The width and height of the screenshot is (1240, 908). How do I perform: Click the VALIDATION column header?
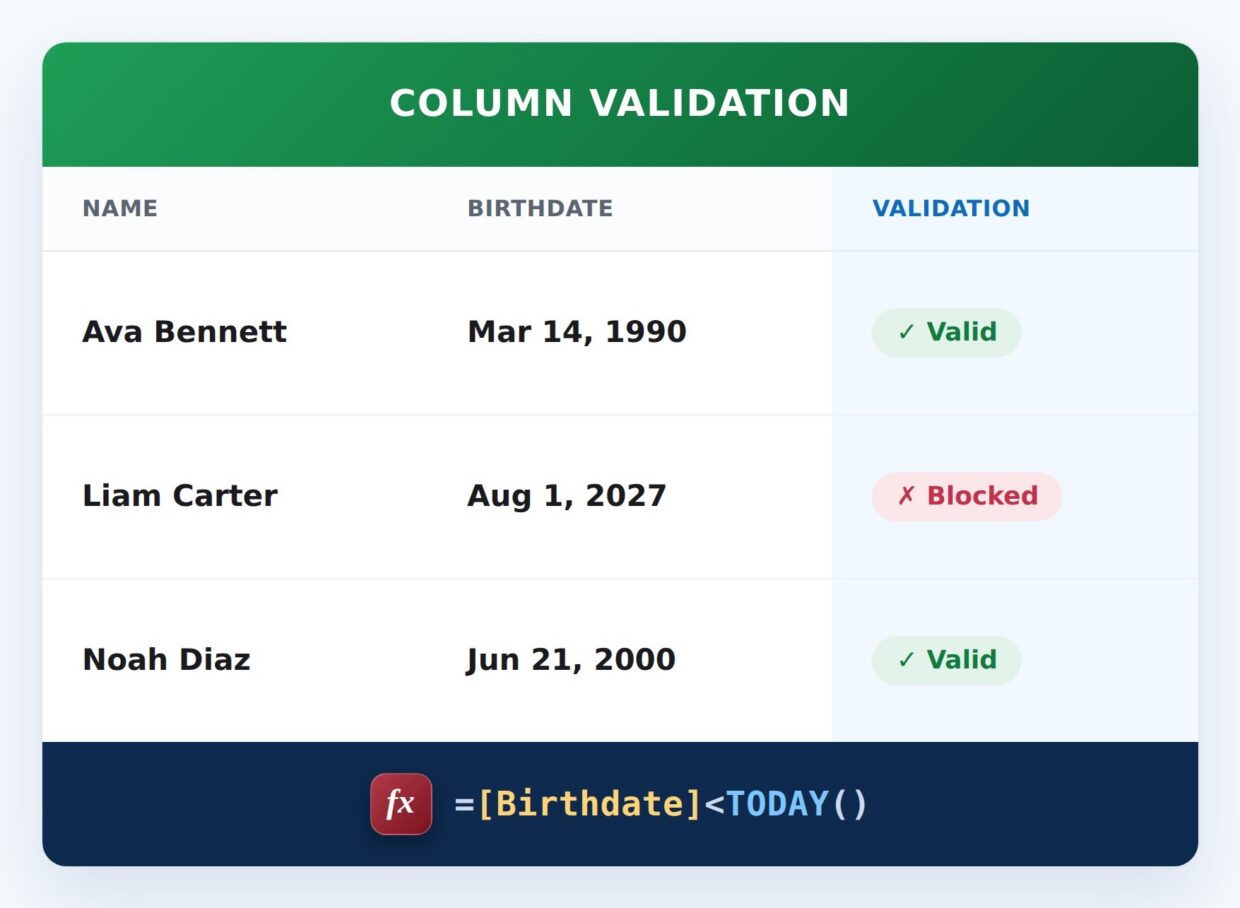click(x=951, y=208)
